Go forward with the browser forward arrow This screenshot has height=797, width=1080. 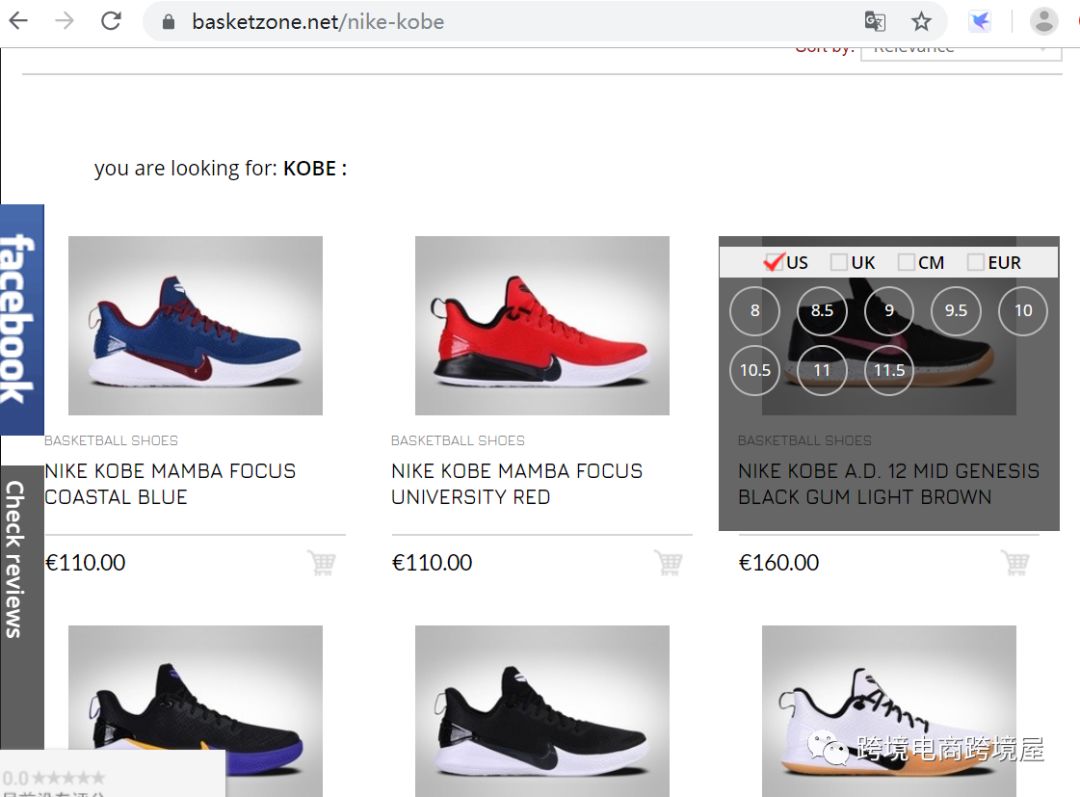click(64, 21)
